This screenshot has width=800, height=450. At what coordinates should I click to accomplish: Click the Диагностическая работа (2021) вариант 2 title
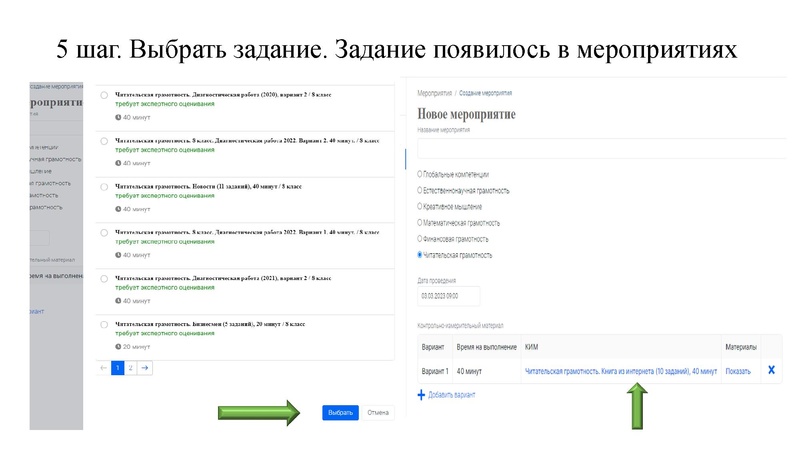pos(223,278)
